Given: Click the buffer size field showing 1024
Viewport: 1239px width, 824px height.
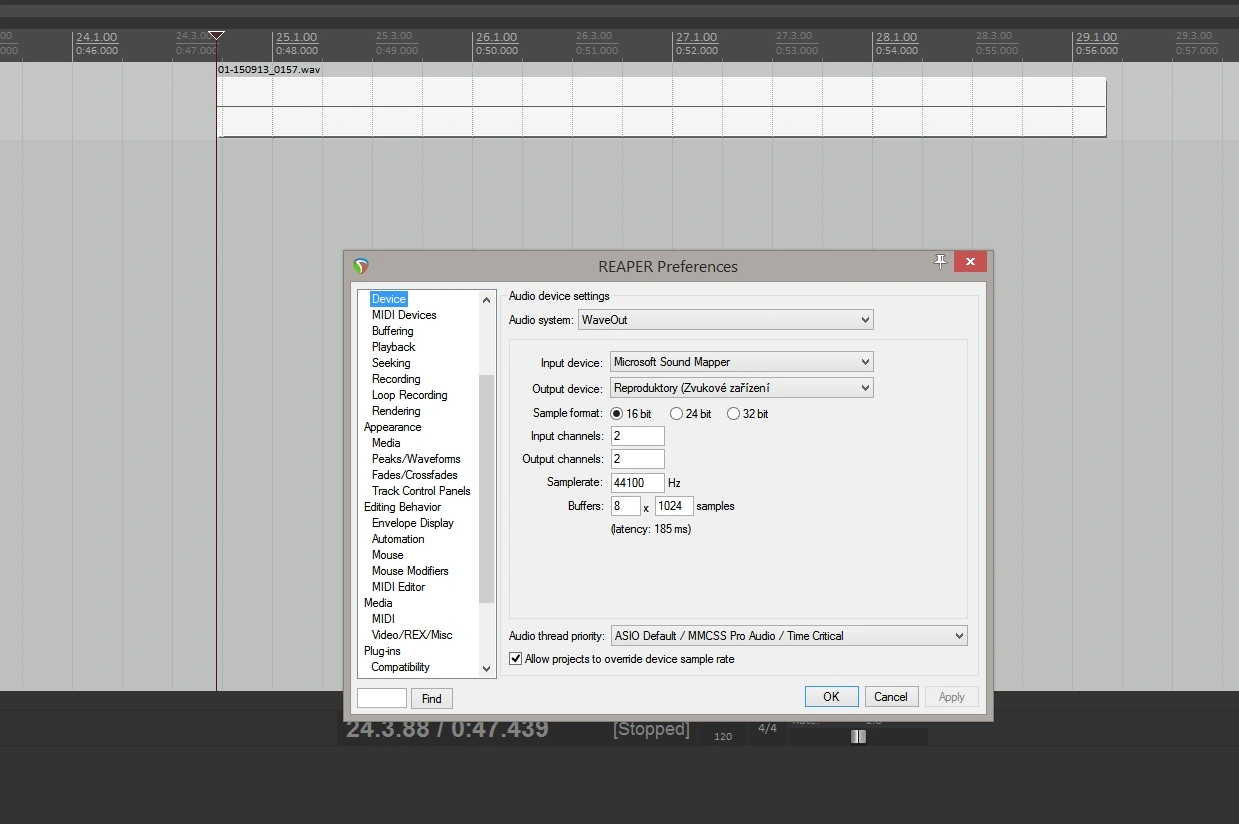Looking at the screenshot, I should [x=674, y=506].
